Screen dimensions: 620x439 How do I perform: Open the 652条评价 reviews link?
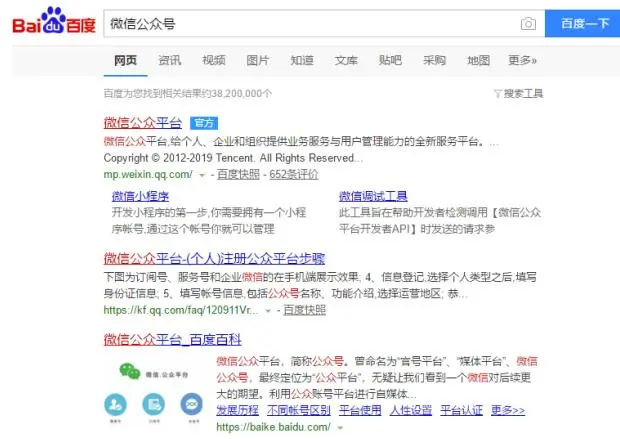click(294, 174)
